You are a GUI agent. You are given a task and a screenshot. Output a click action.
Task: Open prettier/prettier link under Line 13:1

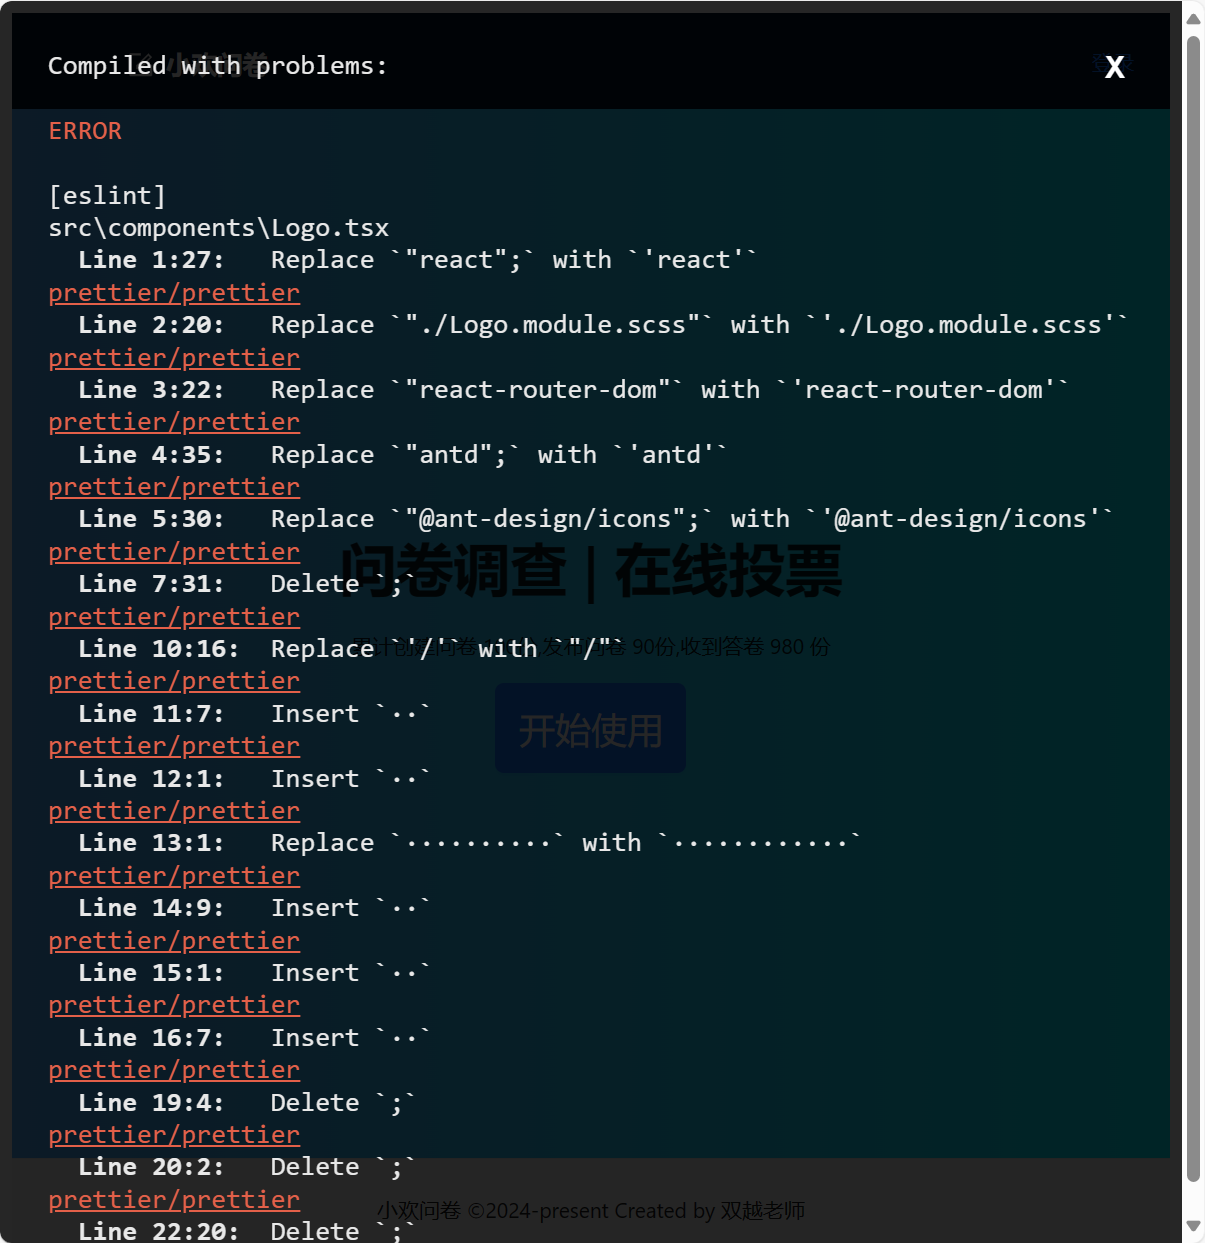tap(174, 876)
